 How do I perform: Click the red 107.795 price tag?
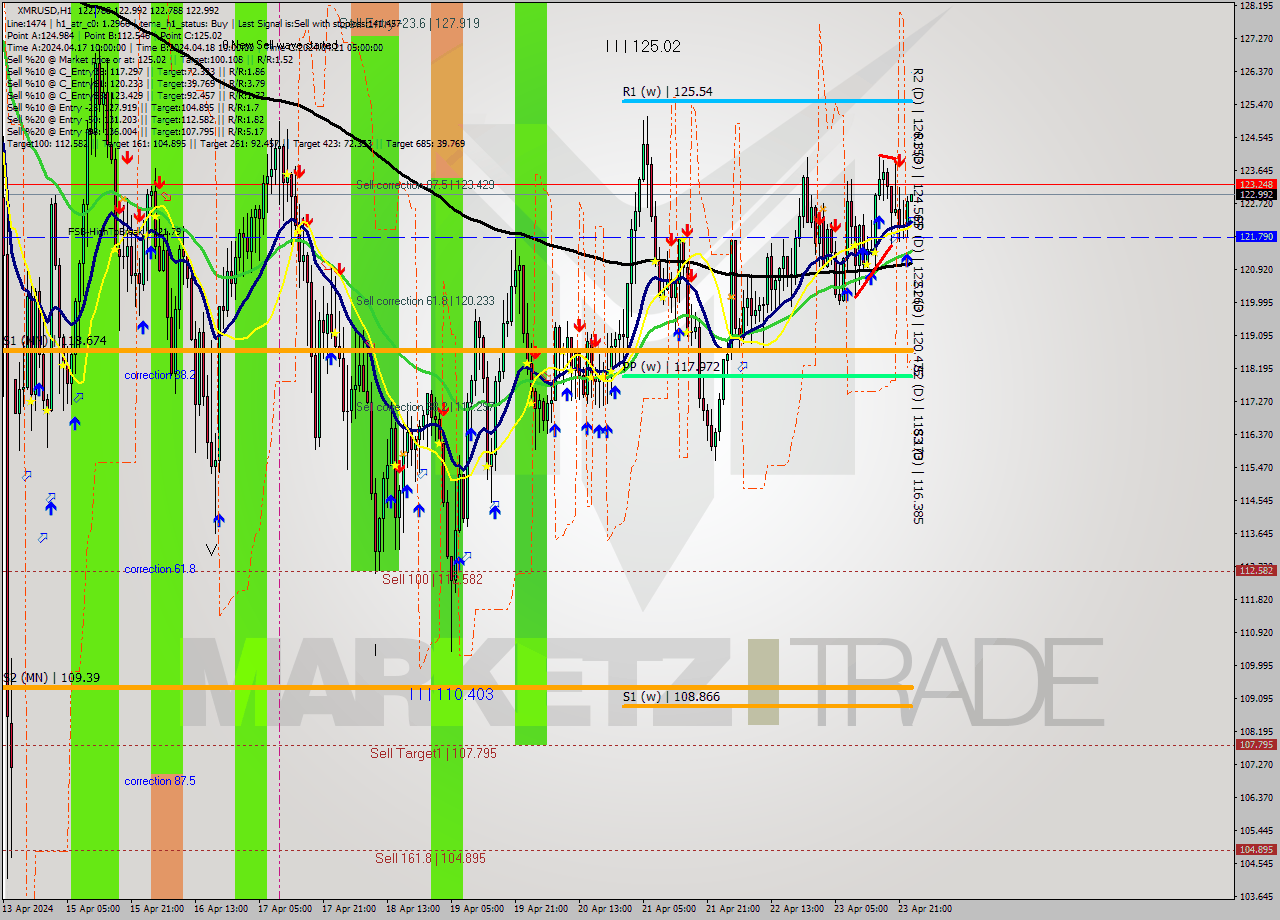pyautogui.click(x=1256, y=744)
